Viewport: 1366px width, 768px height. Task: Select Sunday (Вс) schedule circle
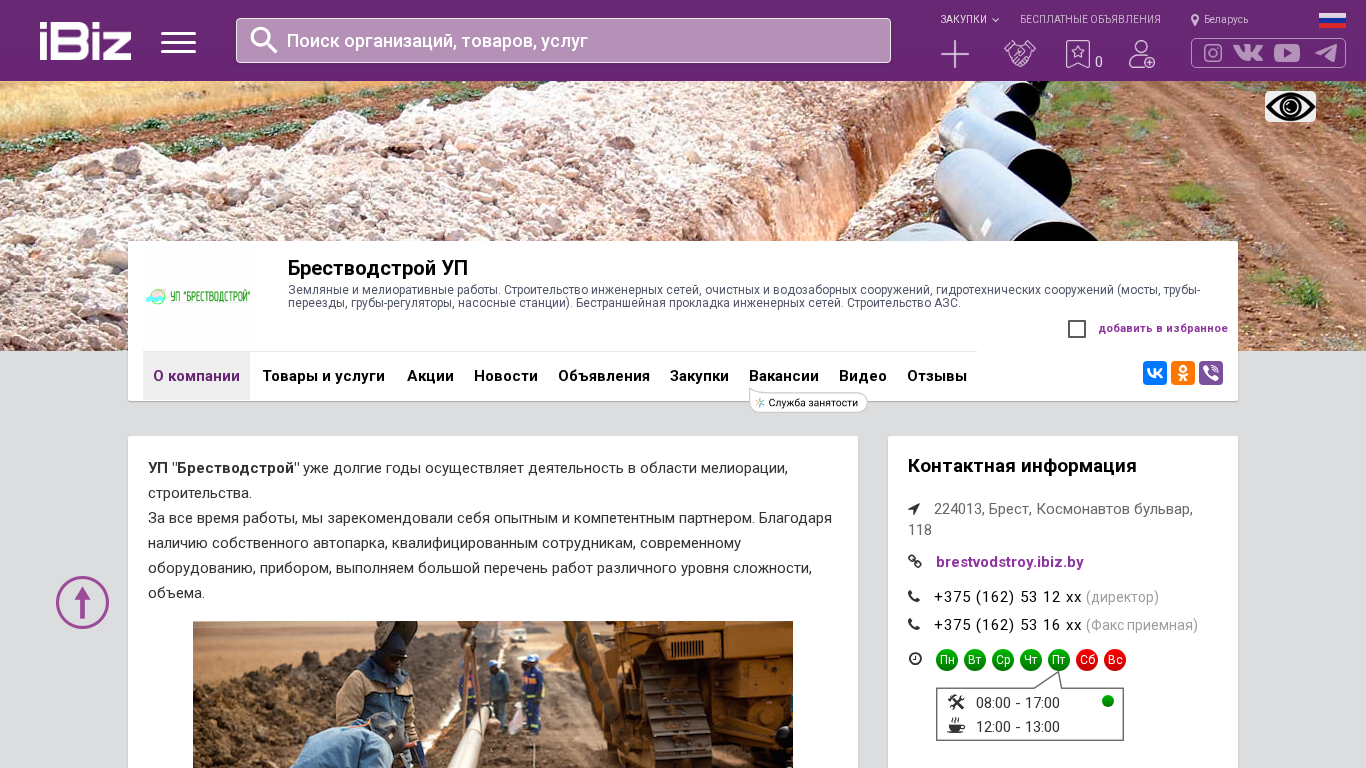click(1115, 660)
